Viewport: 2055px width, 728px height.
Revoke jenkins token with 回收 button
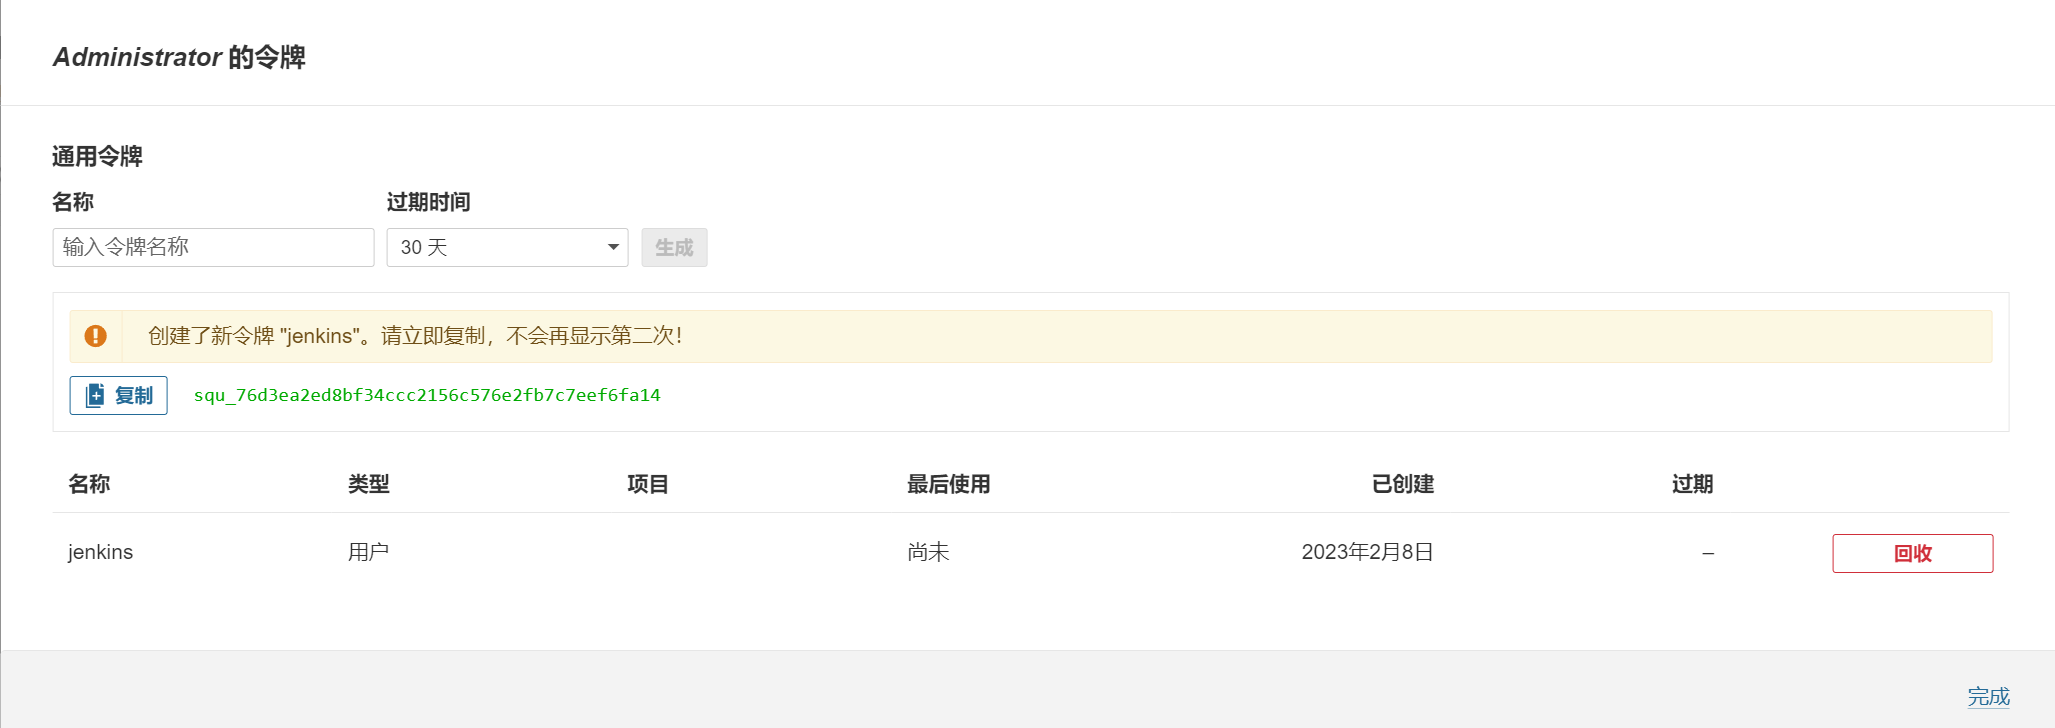click(1912, 553)
